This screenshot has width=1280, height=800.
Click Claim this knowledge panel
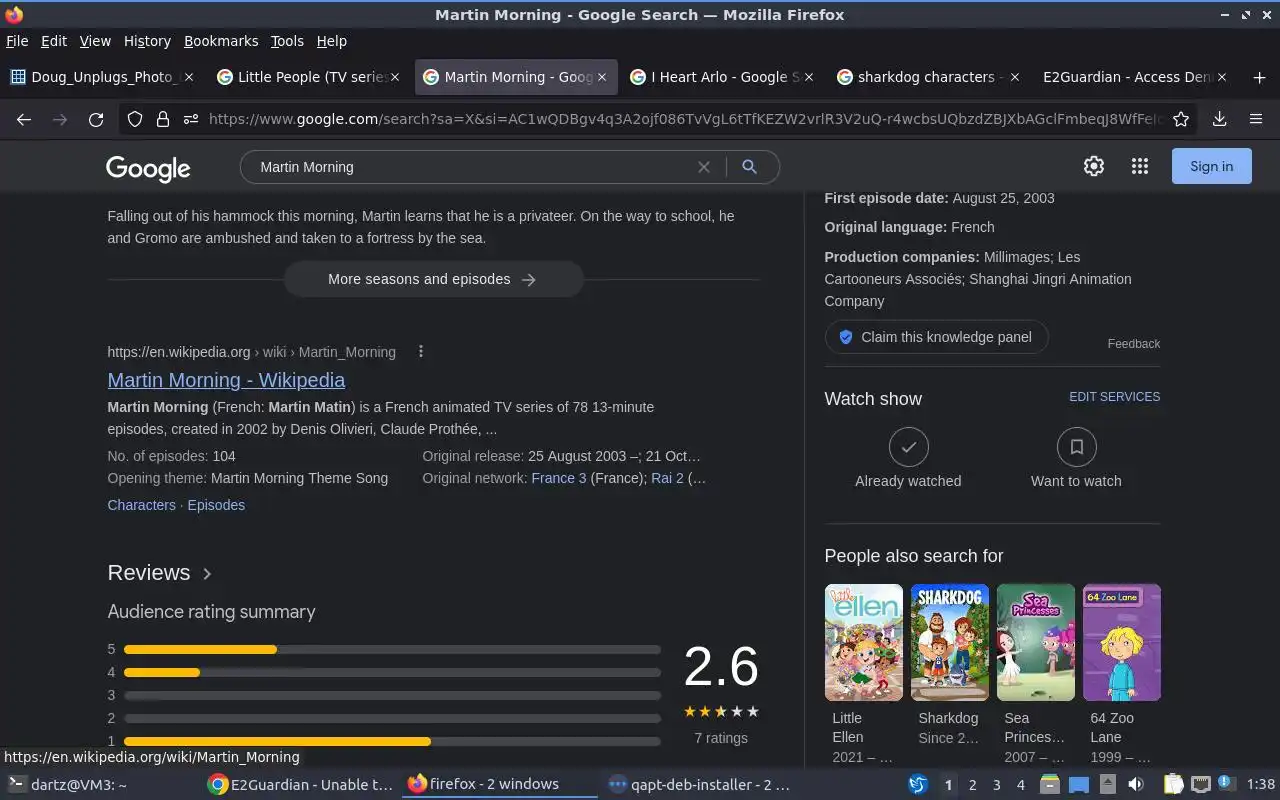click(936, 337)
